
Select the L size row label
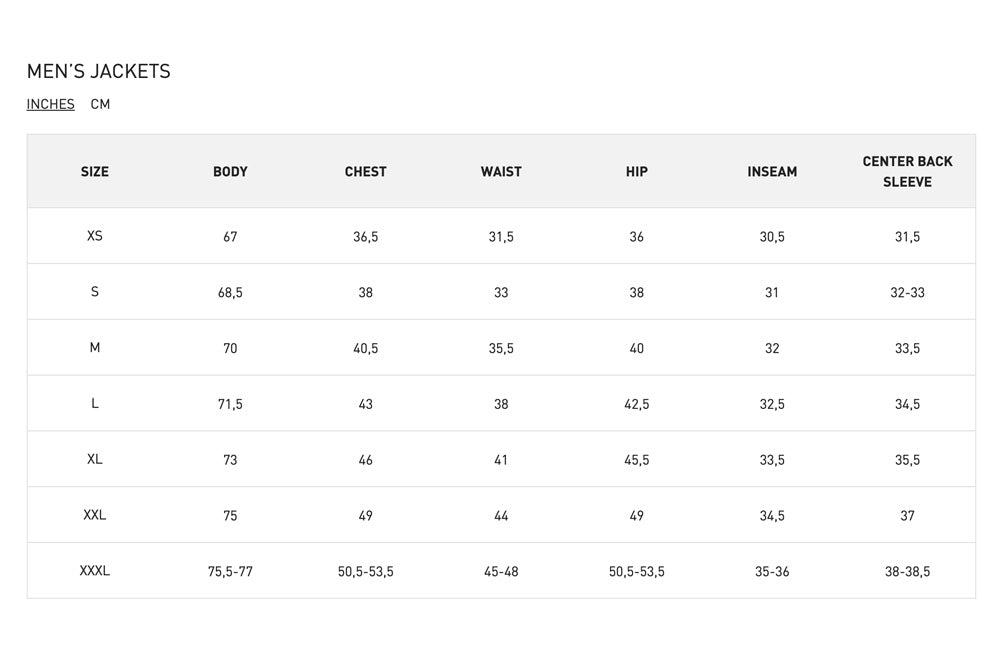click(95, 403)
